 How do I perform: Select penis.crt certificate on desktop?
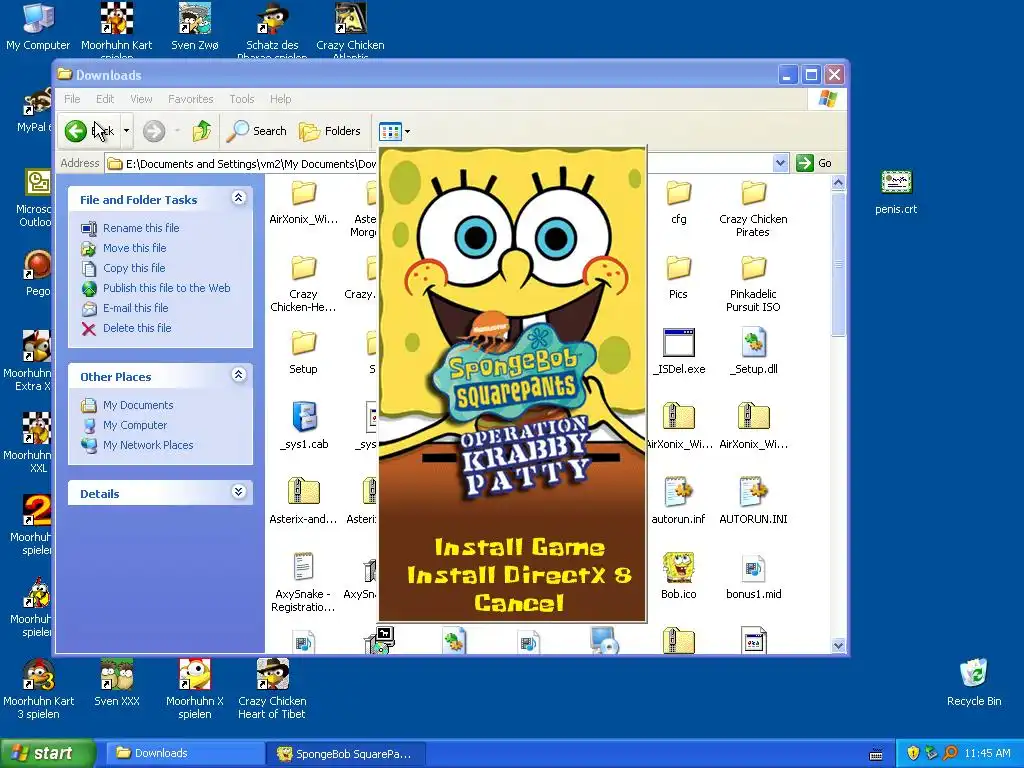(896, 192)
